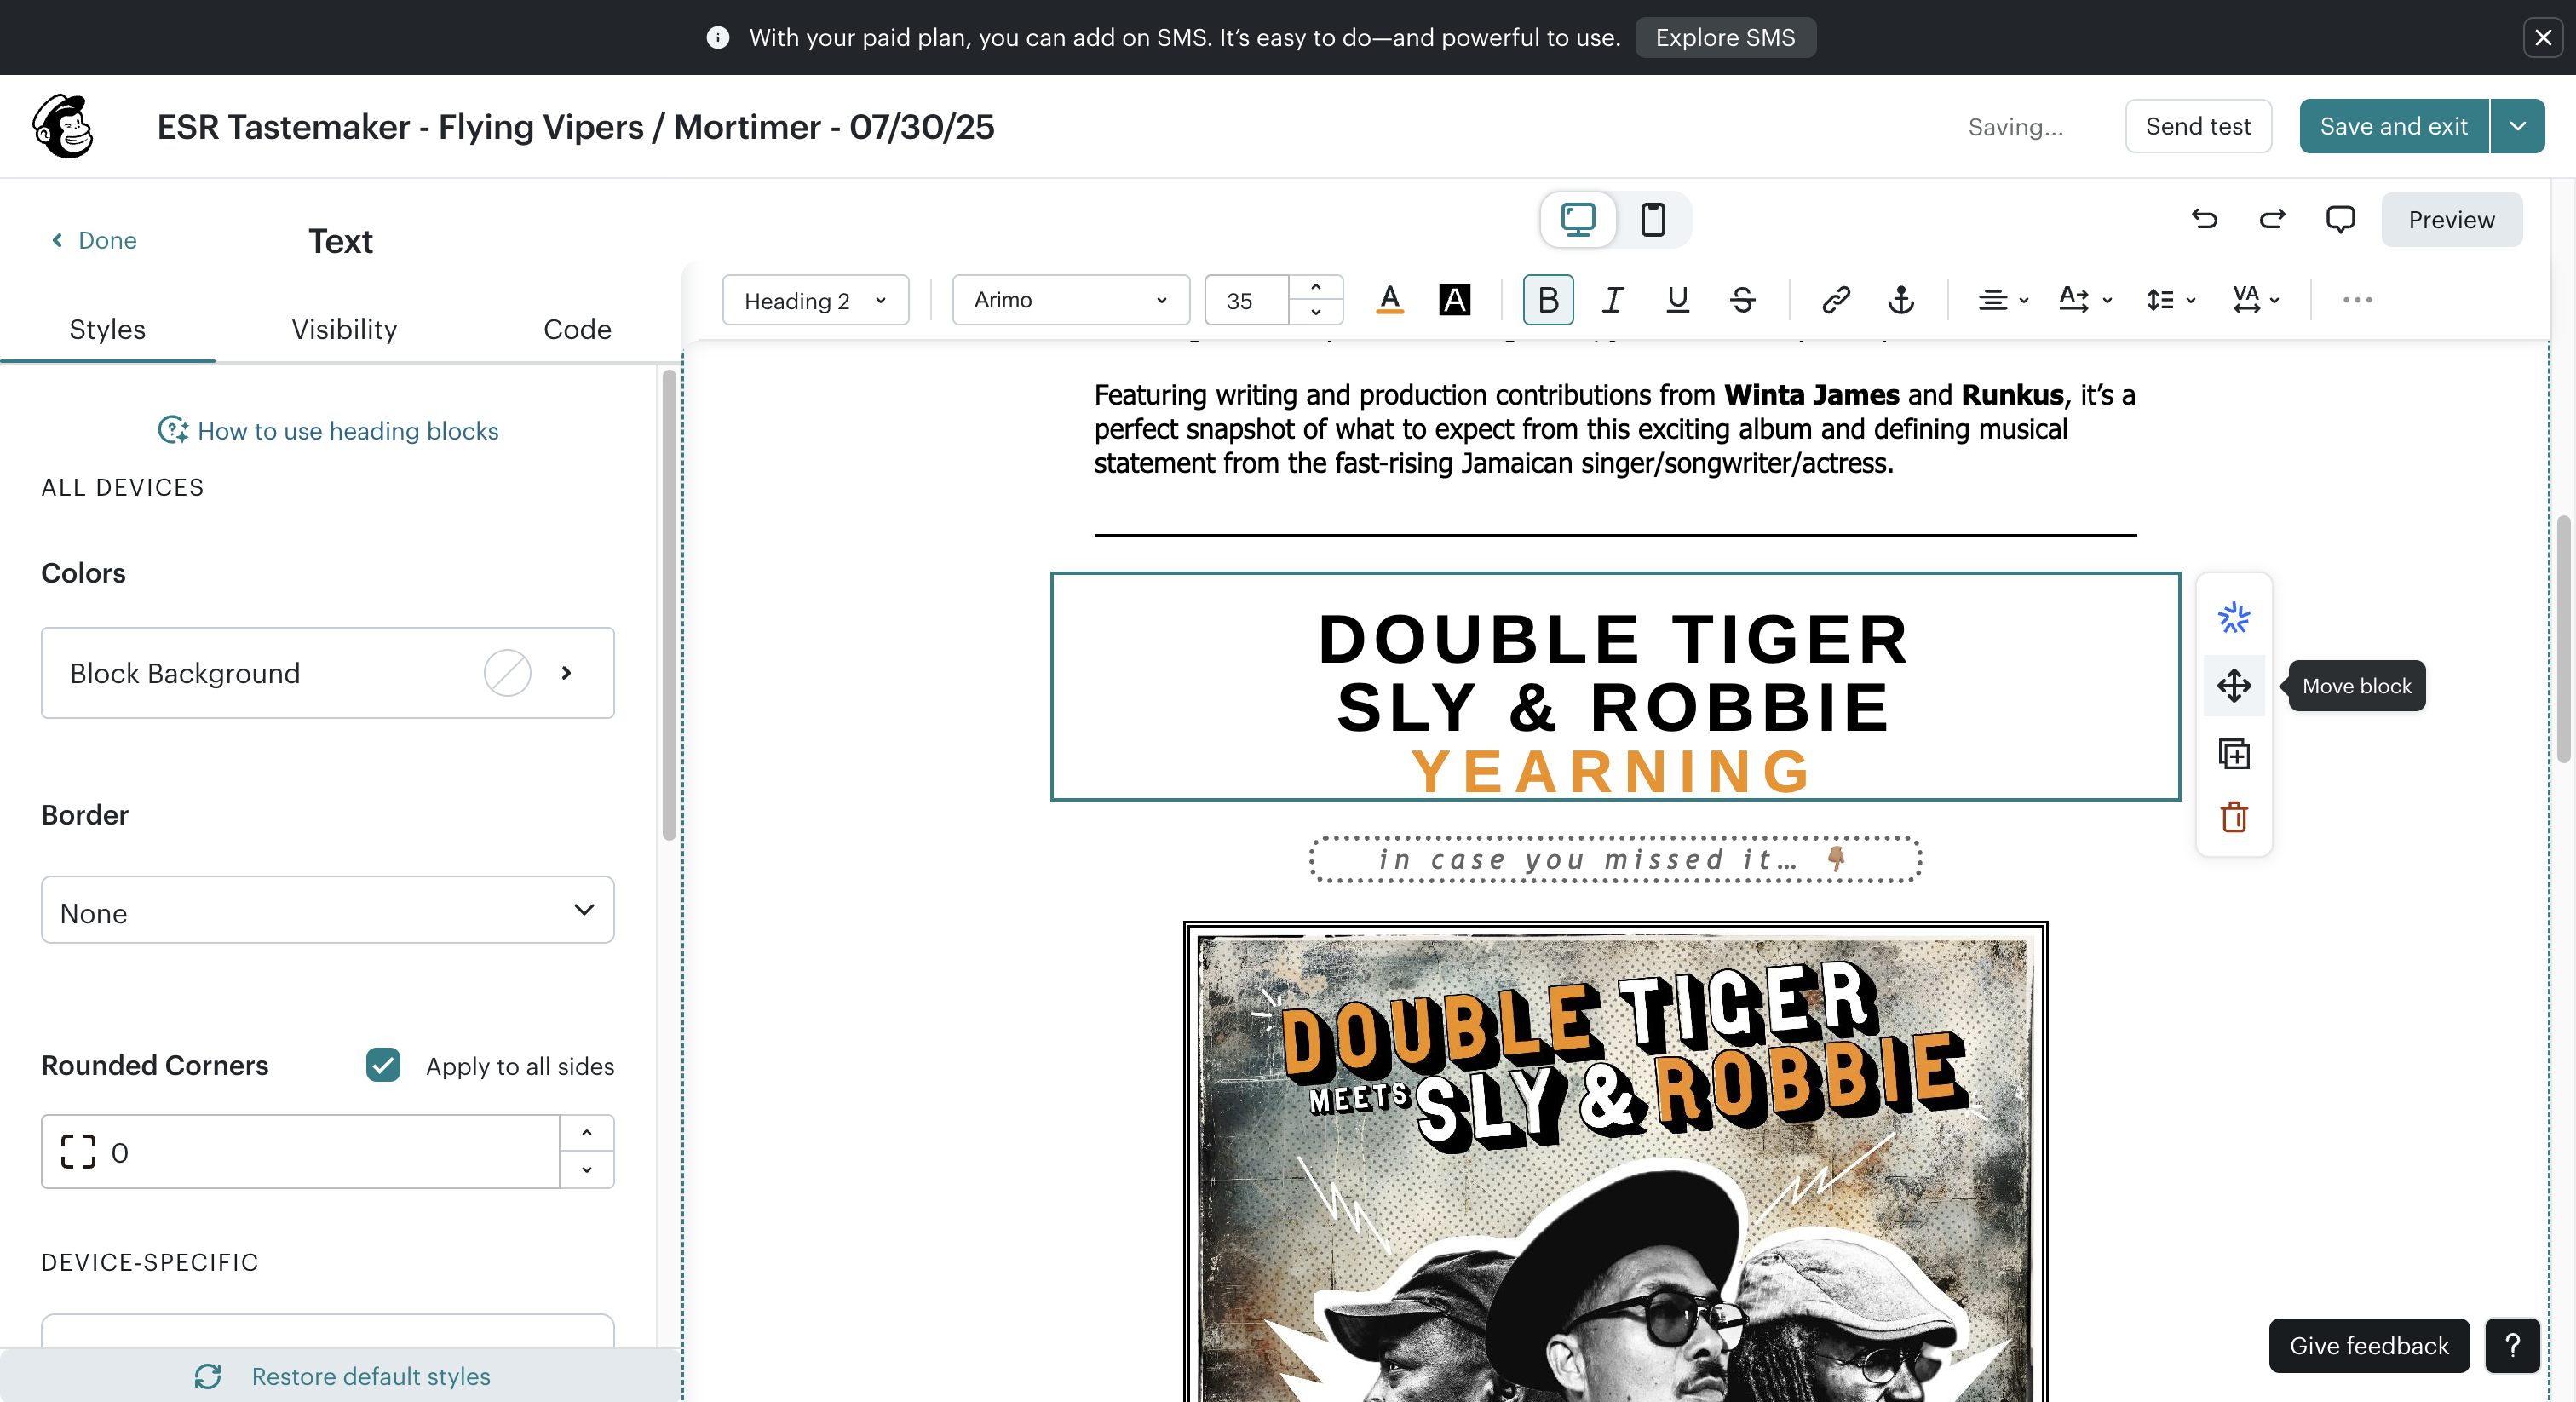Click the info icon in banner
2576x1402 pixels.
point(717,37)
